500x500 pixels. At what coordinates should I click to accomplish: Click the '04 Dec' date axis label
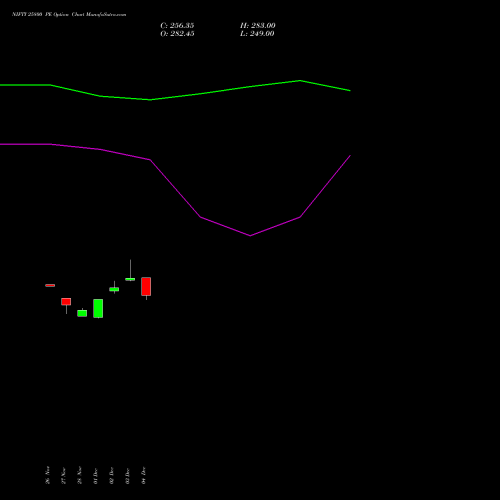[x=144, y=476]
